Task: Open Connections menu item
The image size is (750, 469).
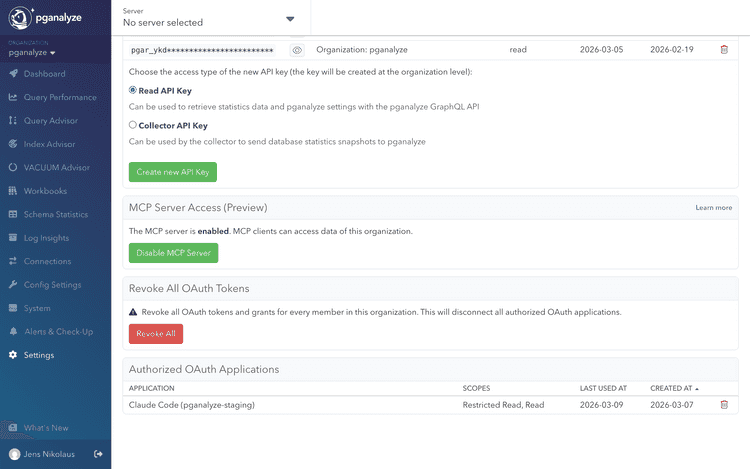Action: click(47, 261)
